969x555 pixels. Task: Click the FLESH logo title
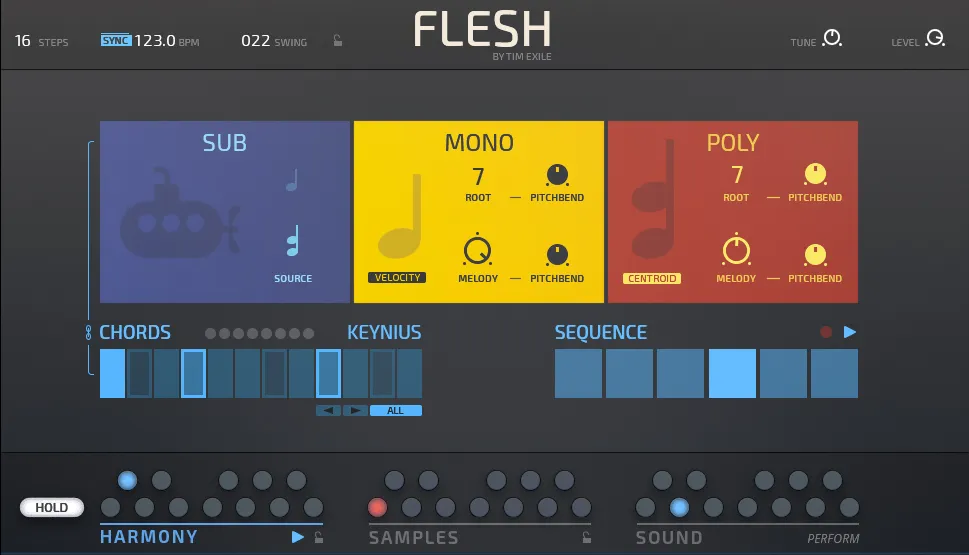pyautogui.click(x=482, y=29)
